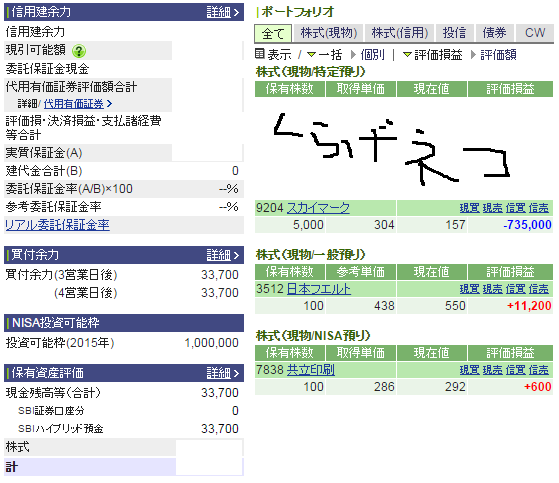The height and width of the screenshot is (483, 559).
Task: Click 現買 for 共立印刷
Action: pos(470,370)
